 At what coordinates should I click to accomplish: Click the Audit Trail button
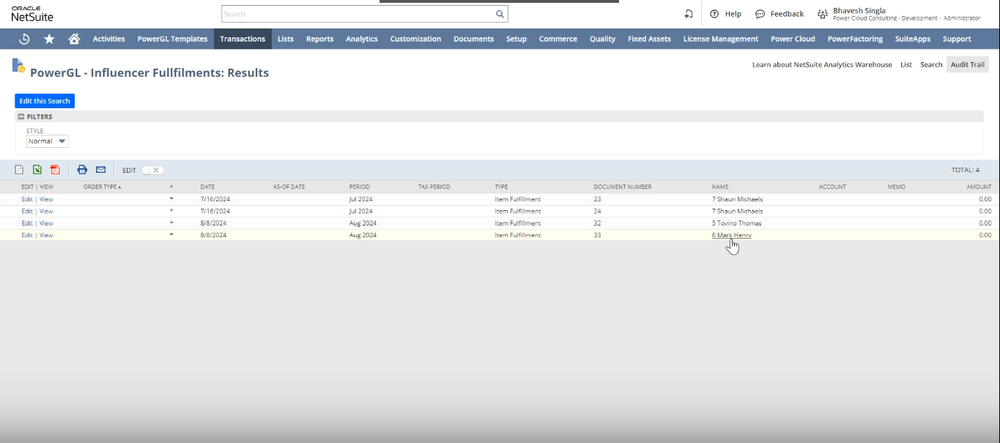pyautogui.click(x=967, y=64)
